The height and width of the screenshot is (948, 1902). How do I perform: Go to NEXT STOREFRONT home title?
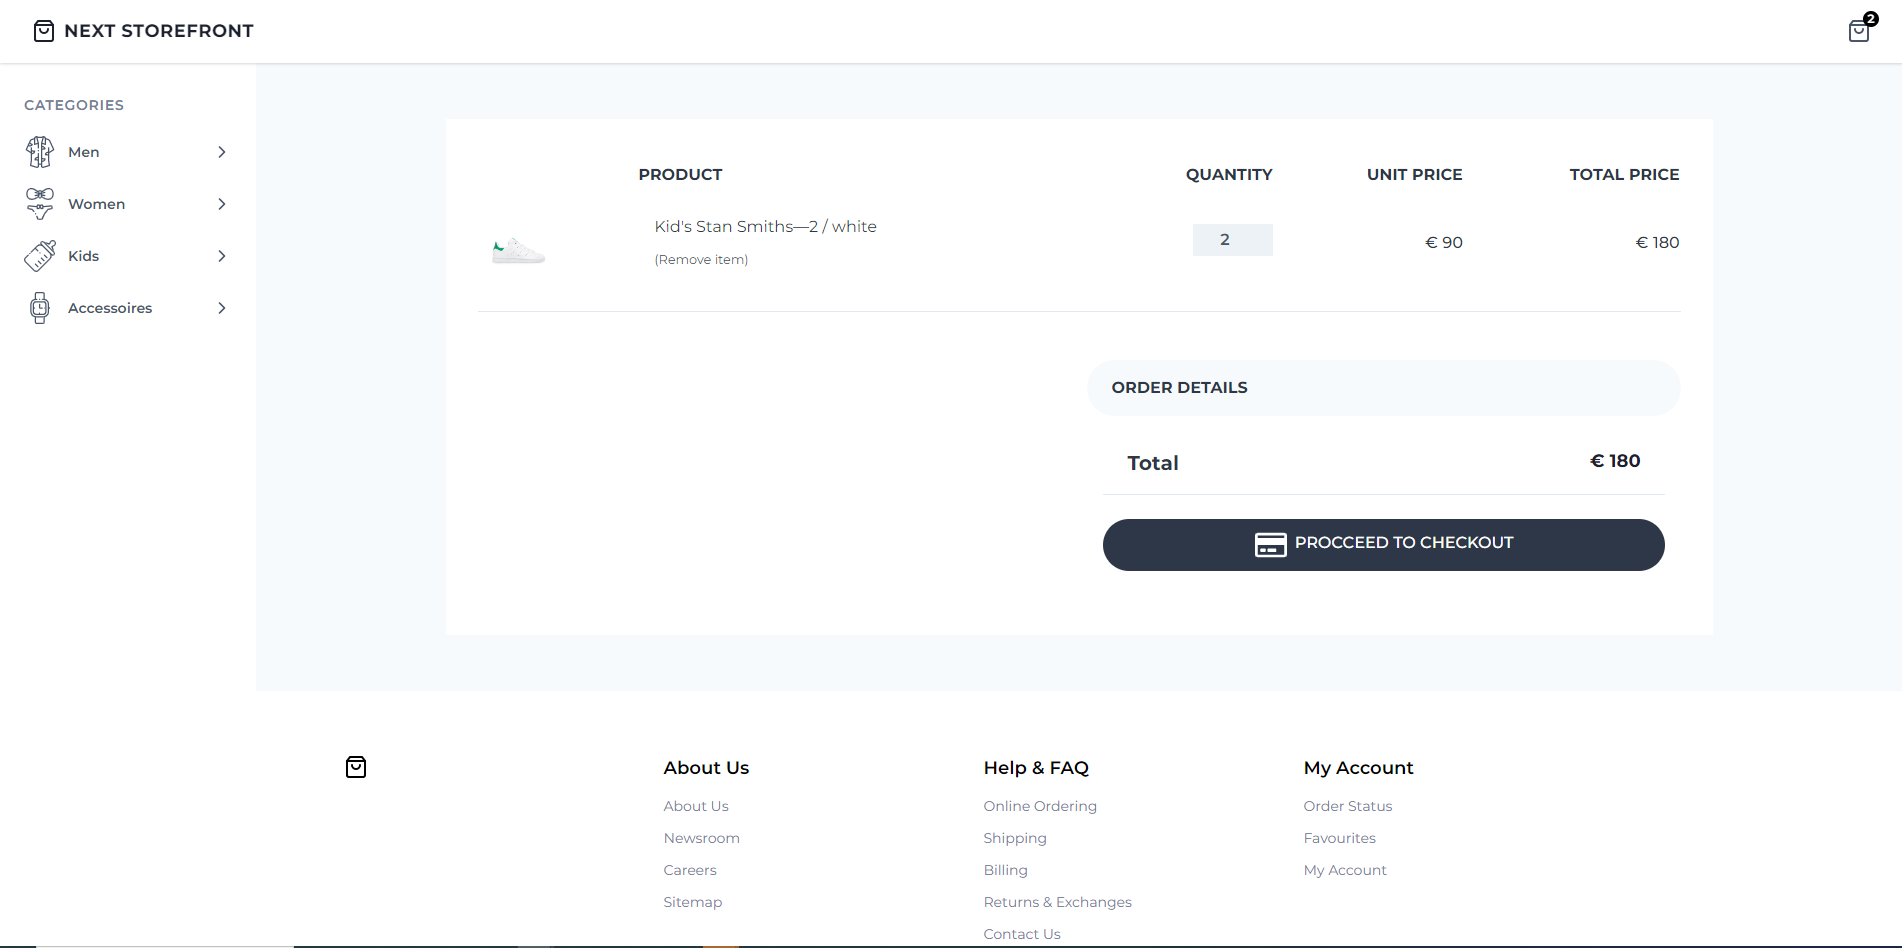point(159,31)
